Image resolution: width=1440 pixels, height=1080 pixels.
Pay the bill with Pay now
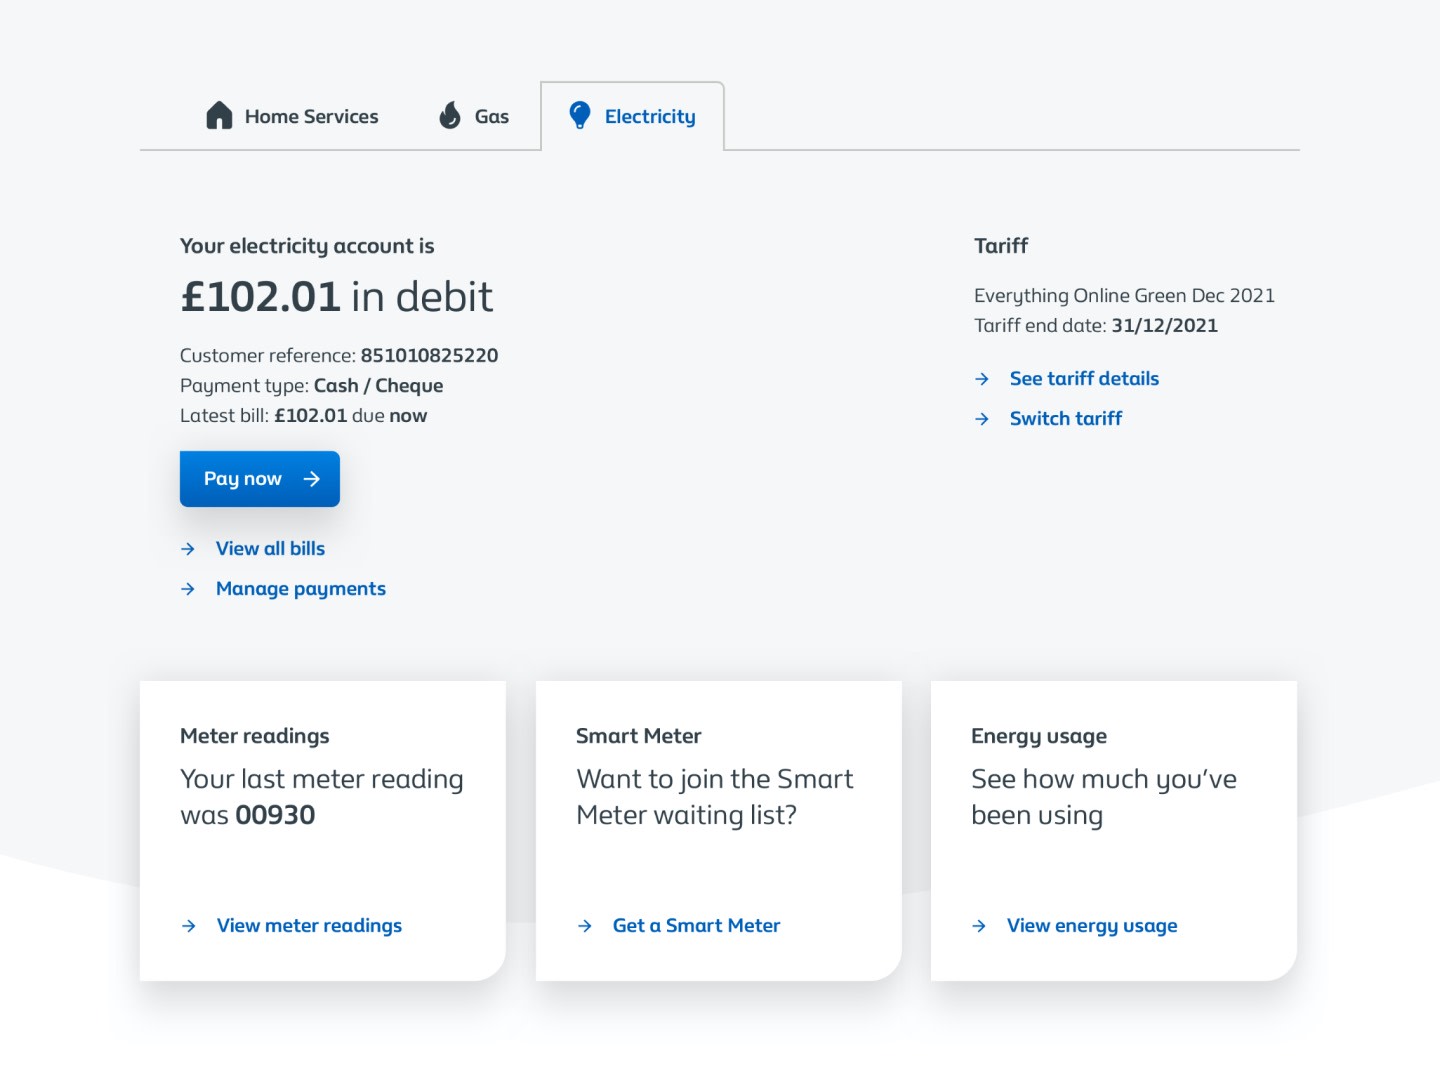click(x=260, y=479)
